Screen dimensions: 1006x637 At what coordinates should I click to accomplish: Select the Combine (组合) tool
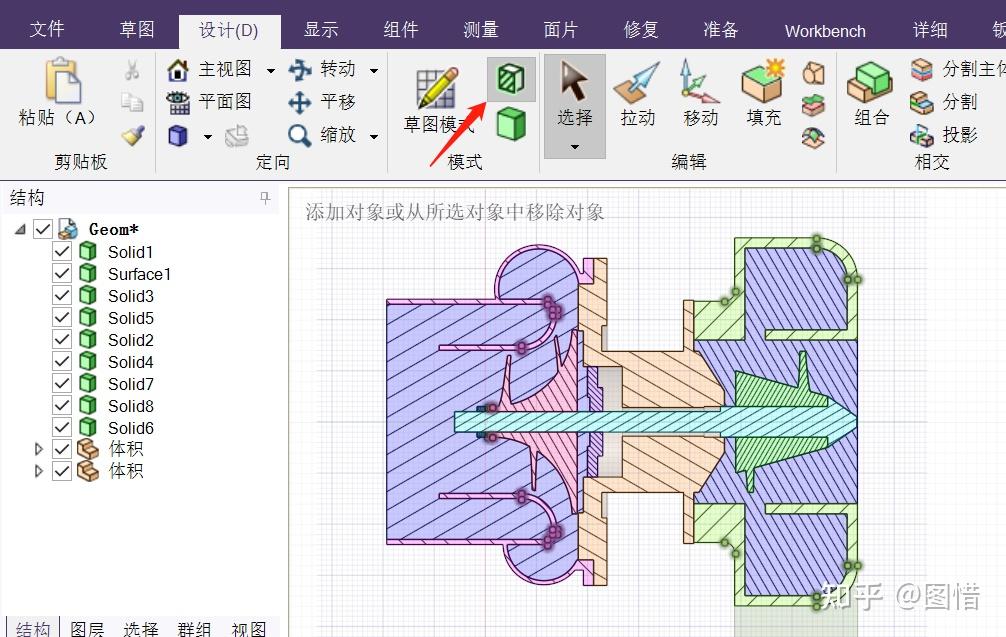(869, 97)
